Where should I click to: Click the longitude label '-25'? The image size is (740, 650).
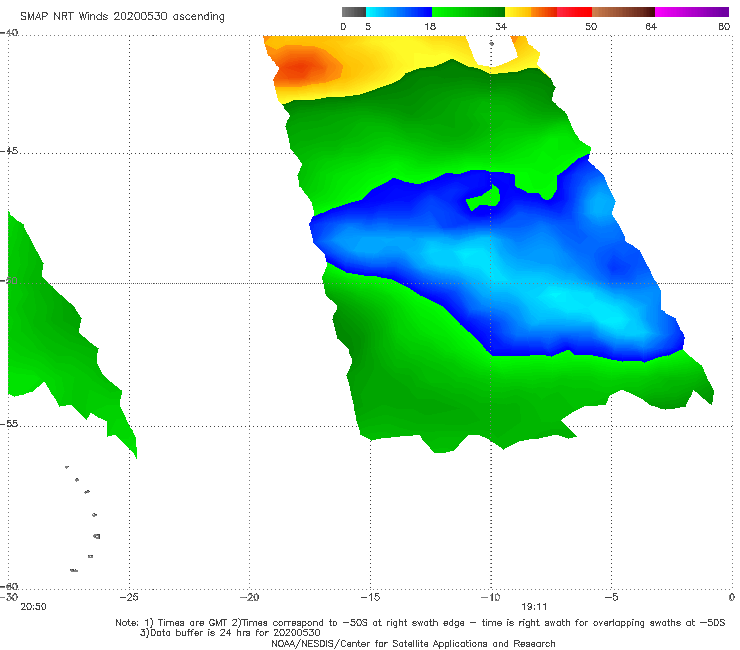click(x=129, y=597)
